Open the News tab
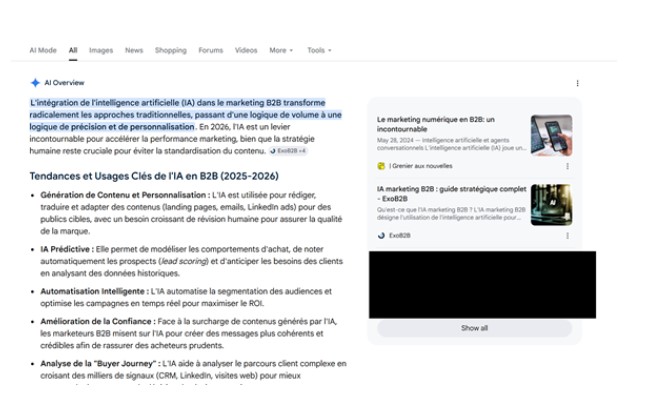 click(x=134, y=50)
